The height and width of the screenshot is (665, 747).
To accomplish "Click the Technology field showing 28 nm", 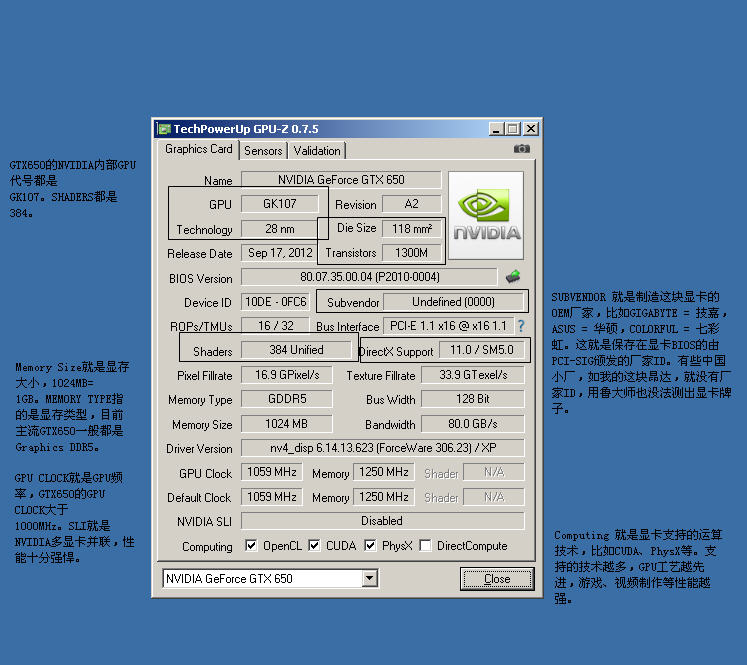I will pyautogui.click(x=280, y=229).
